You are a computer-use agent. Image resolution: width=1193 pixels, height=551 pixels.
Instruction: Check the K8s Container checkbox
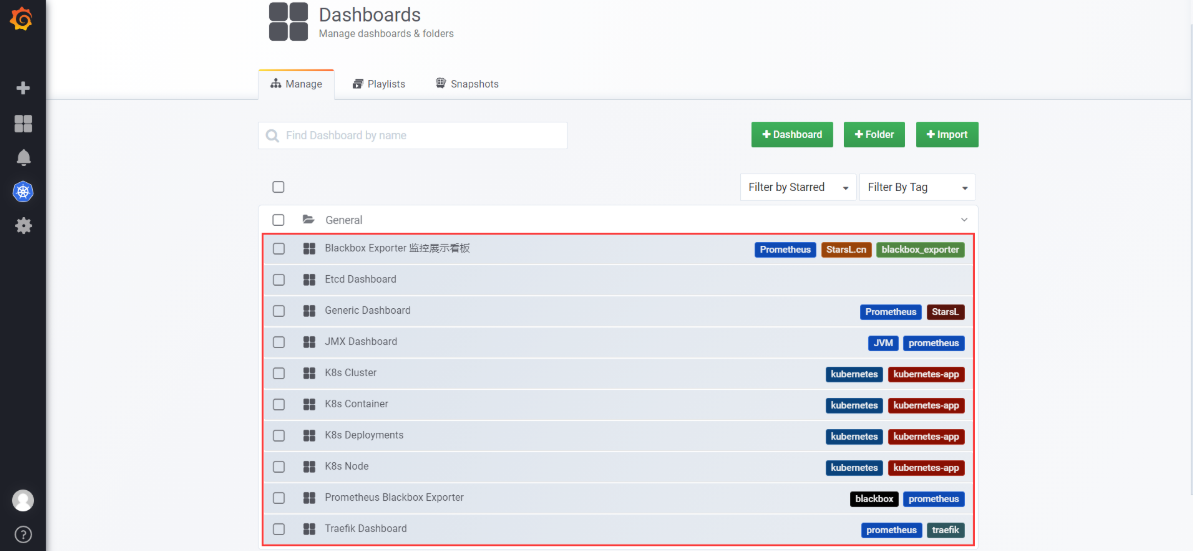[278, 405]
